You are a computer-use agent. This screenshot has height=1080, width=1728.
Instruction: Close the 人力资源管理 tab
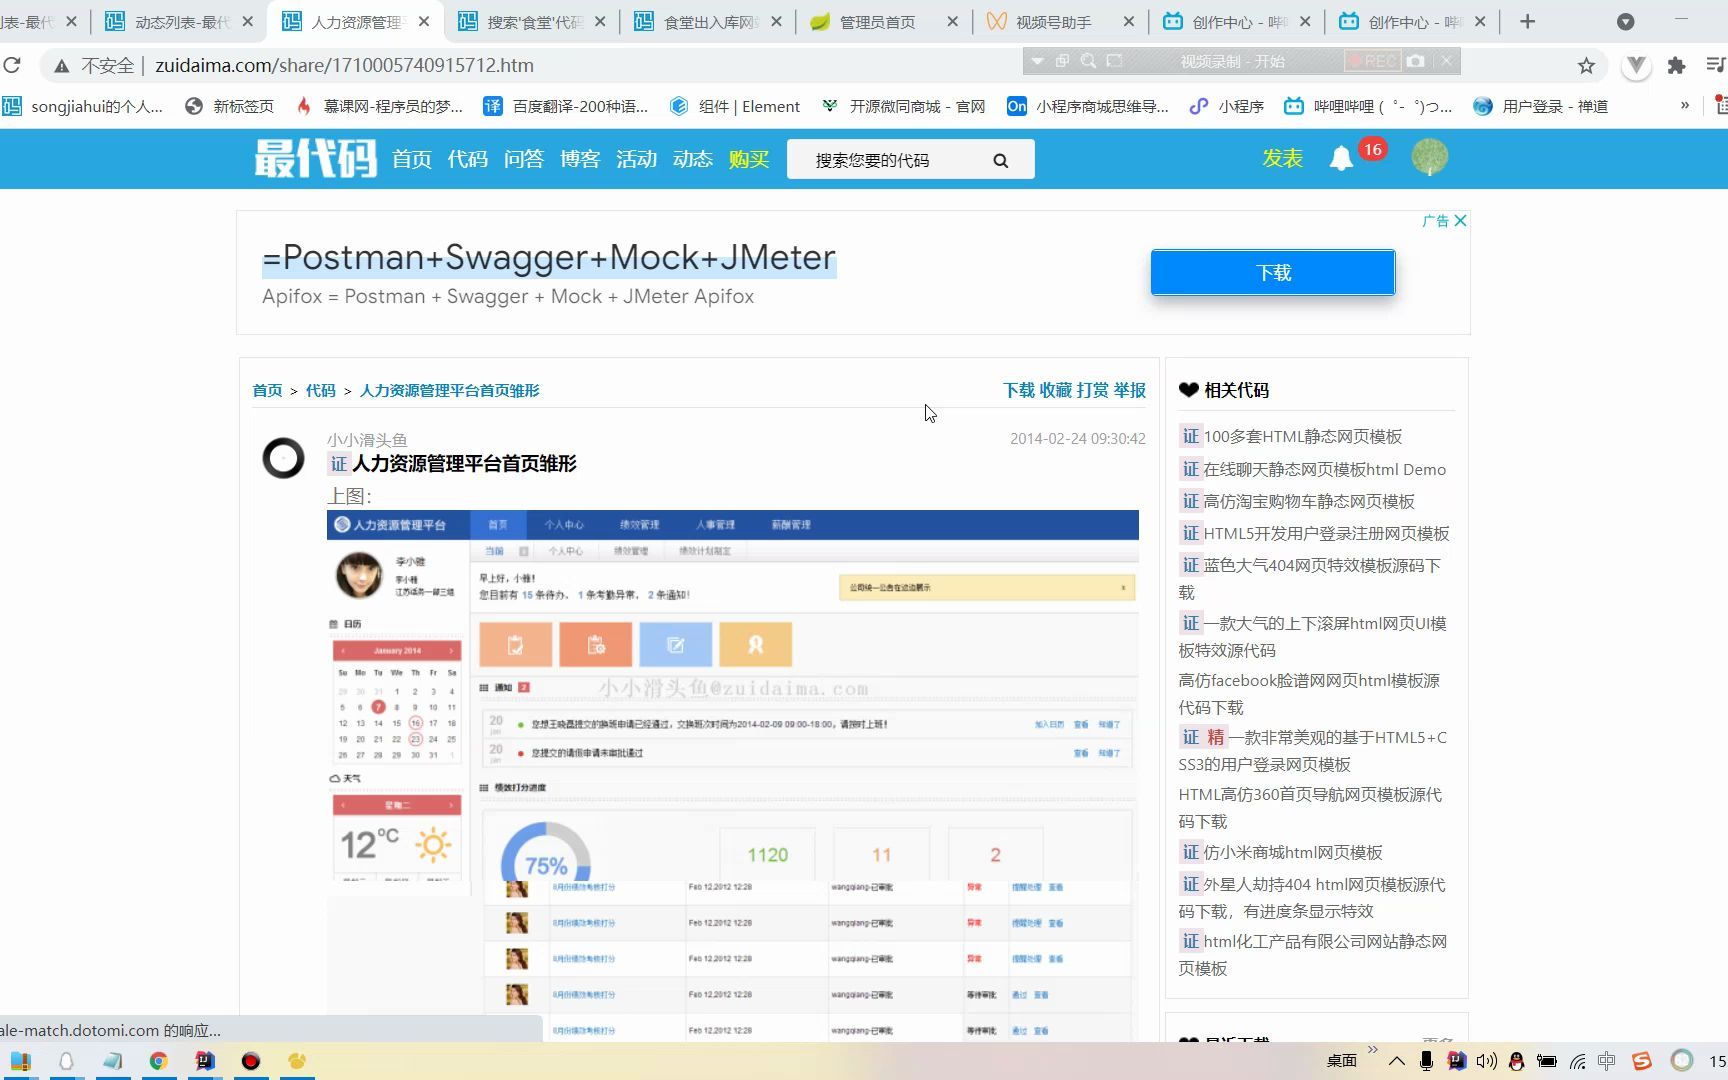point(424,21)
